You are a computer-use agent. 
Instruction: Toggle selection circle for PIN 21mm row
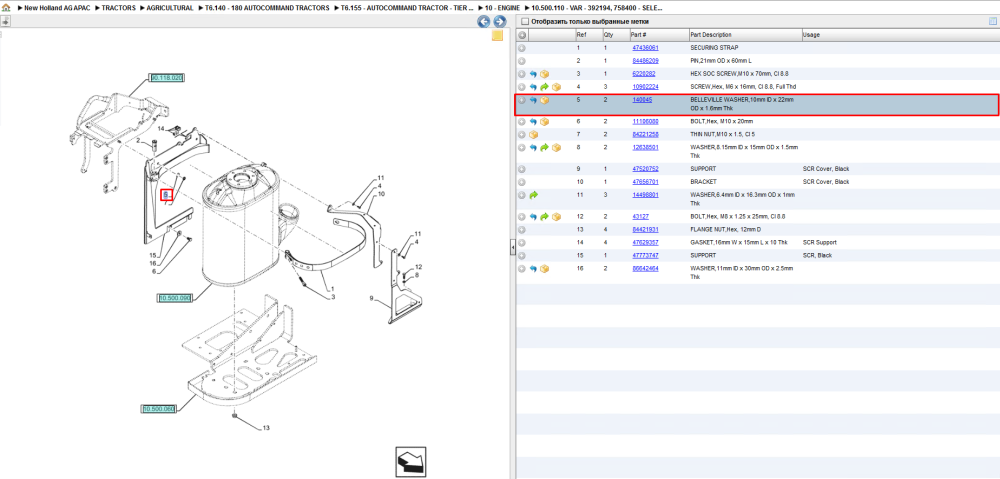[x=522, y=61]
